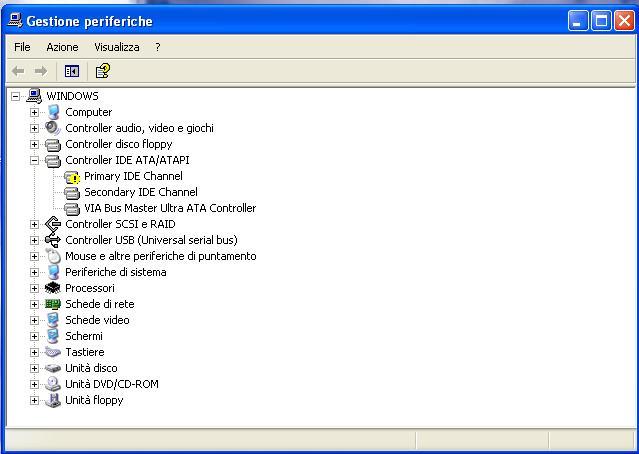Expand the Processori node
Image resolution: width=639 pixels, height=454 pixels.
(x=34, y=289)
